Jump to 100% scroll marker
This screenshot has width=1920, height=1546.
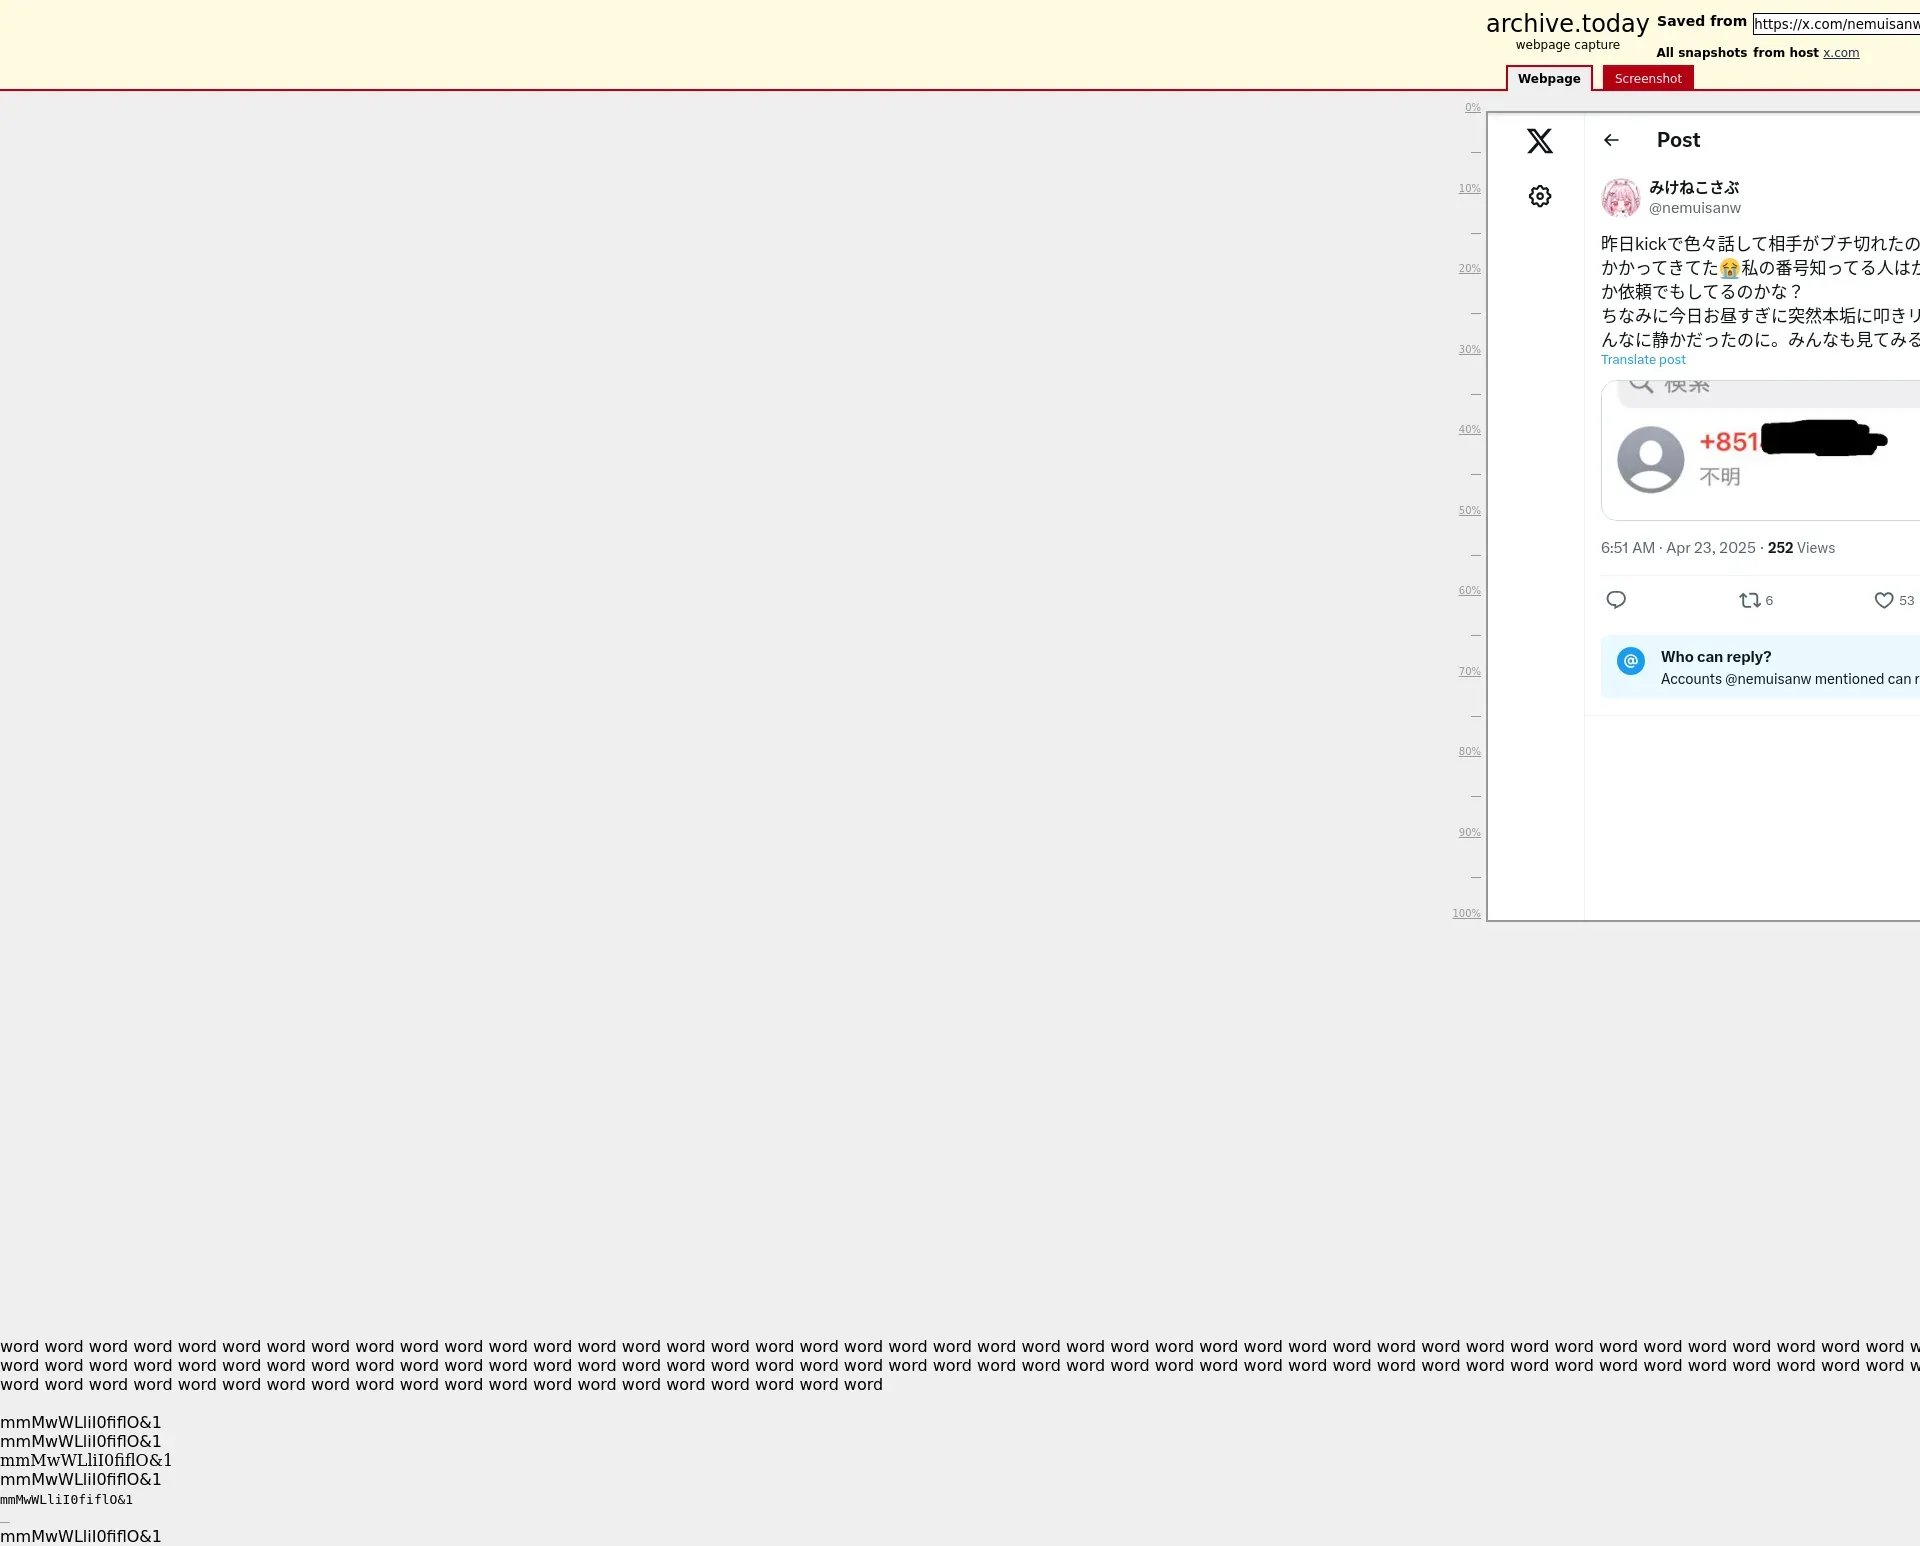(x=1466, y=914)
